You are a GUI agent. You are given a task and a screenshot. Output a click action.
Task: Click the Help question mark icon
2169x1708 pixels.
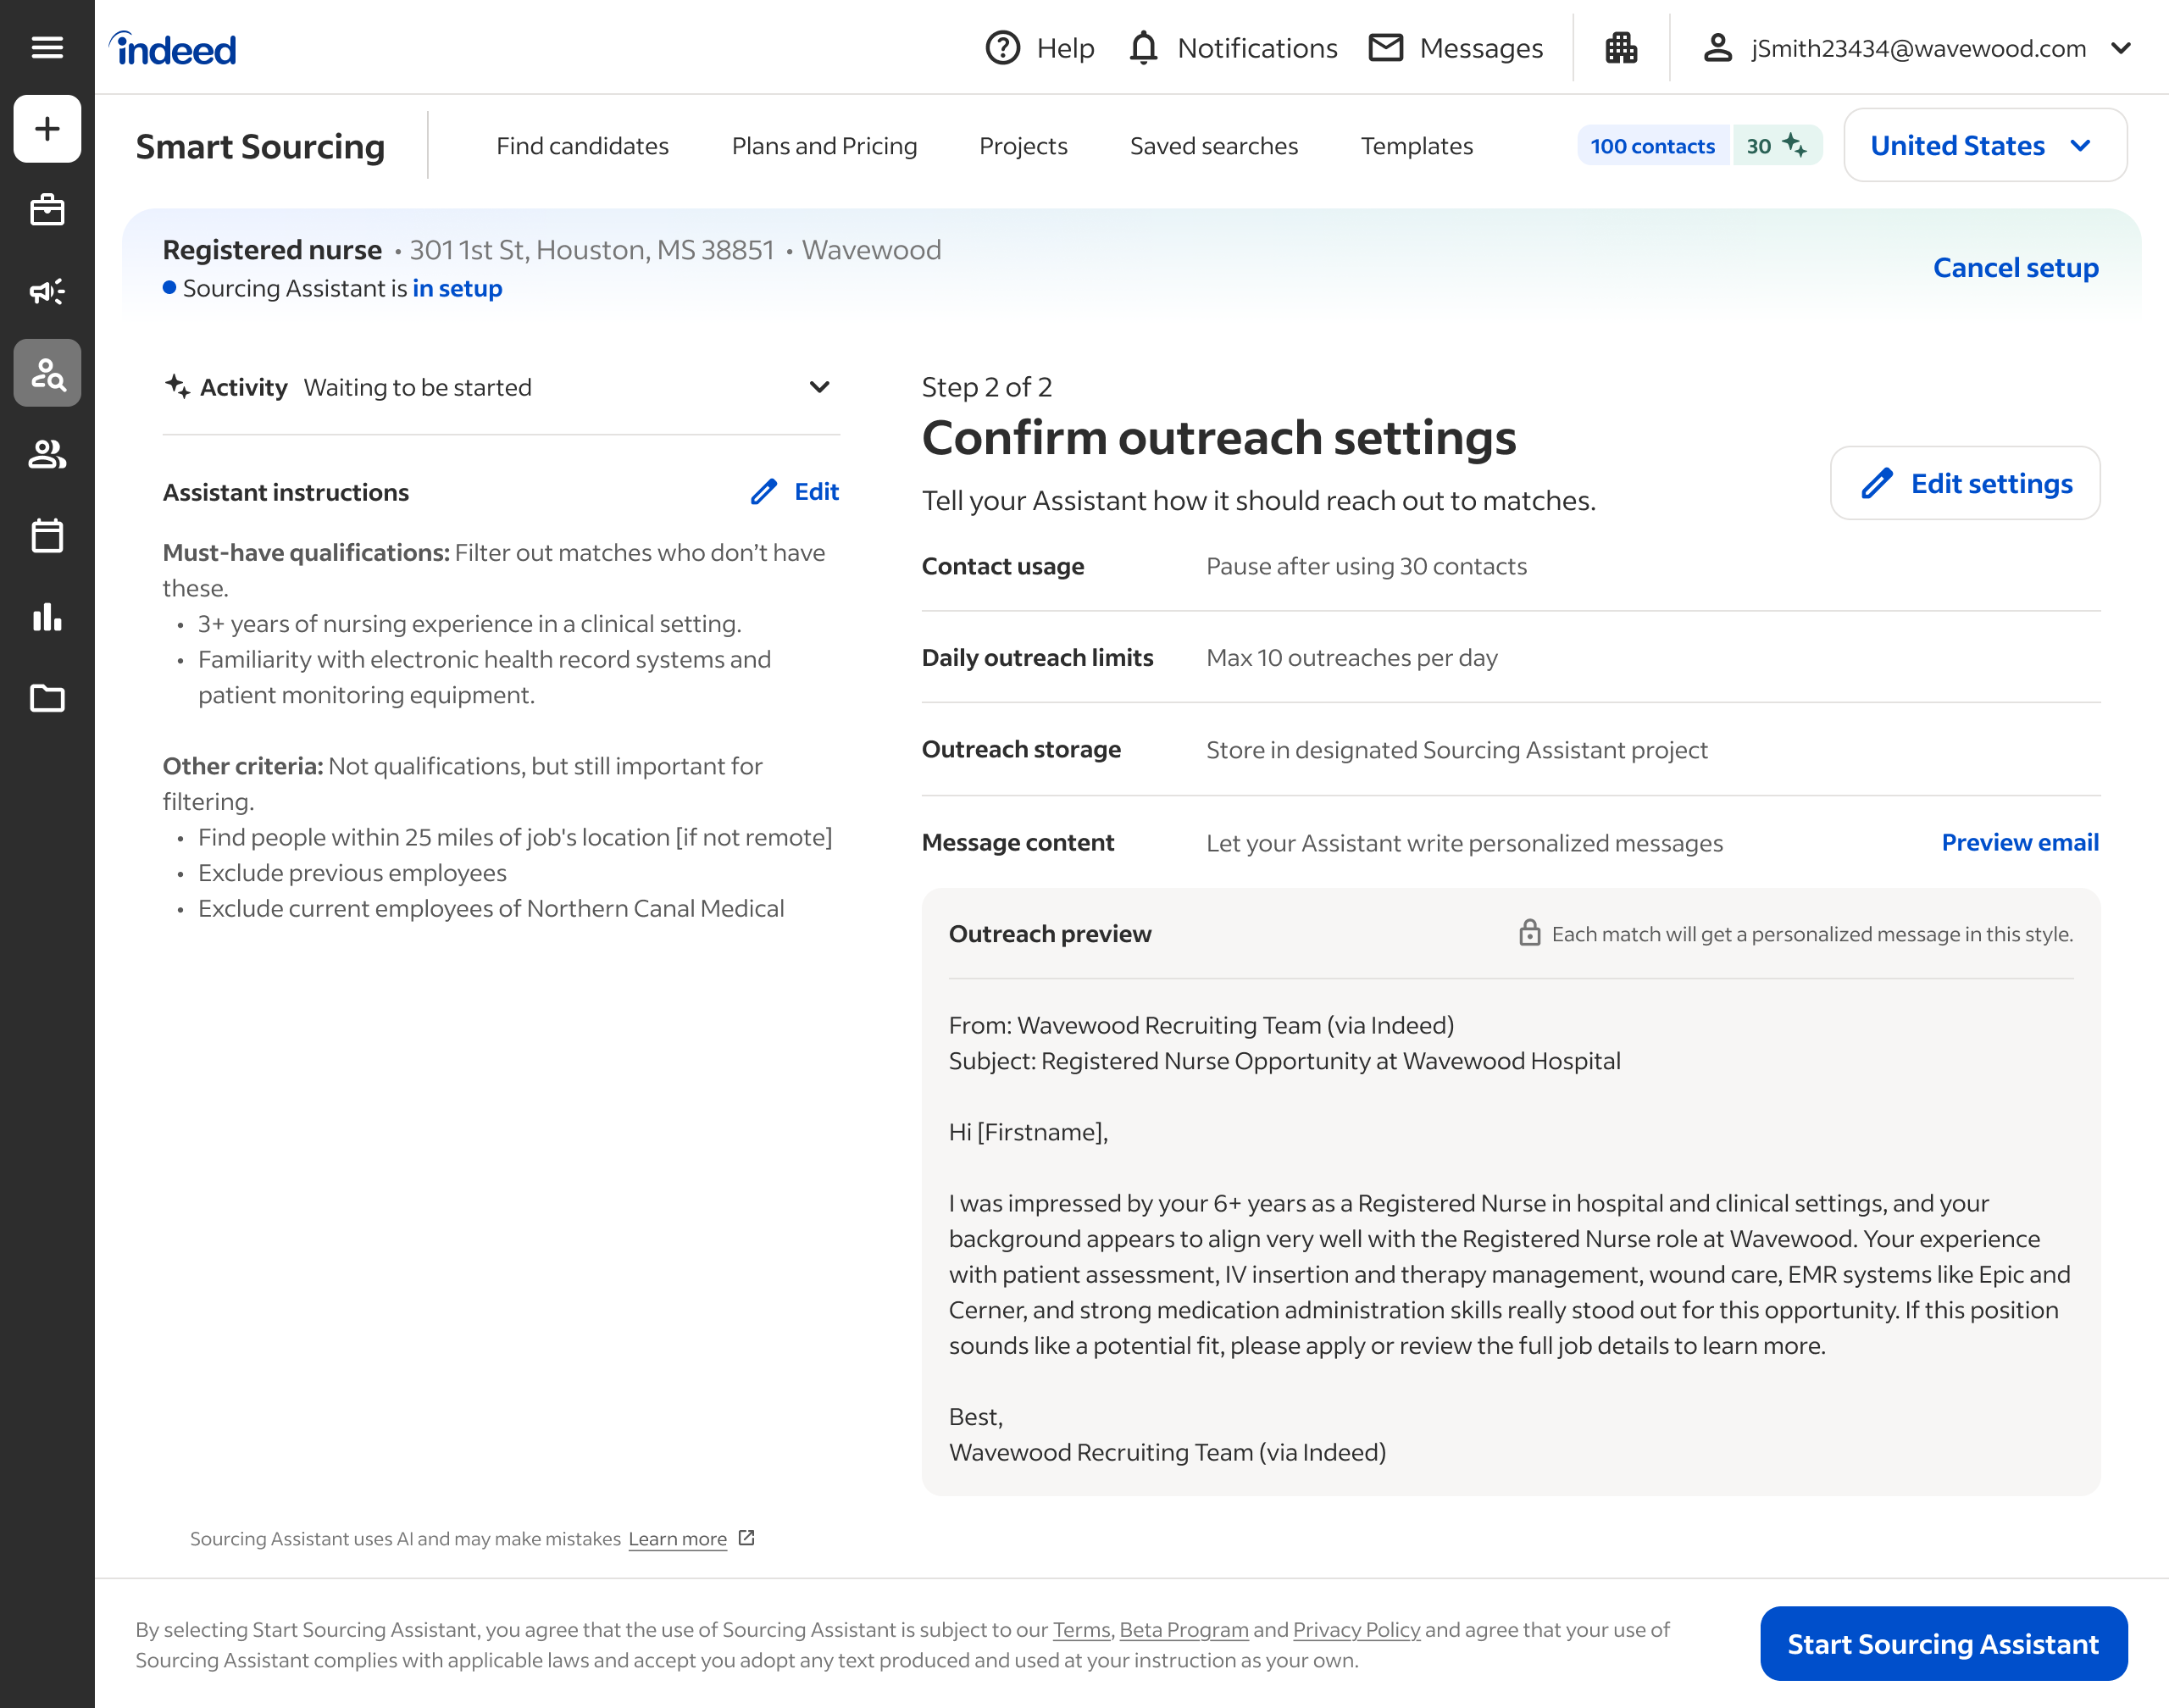click(x=1003, y=48)
